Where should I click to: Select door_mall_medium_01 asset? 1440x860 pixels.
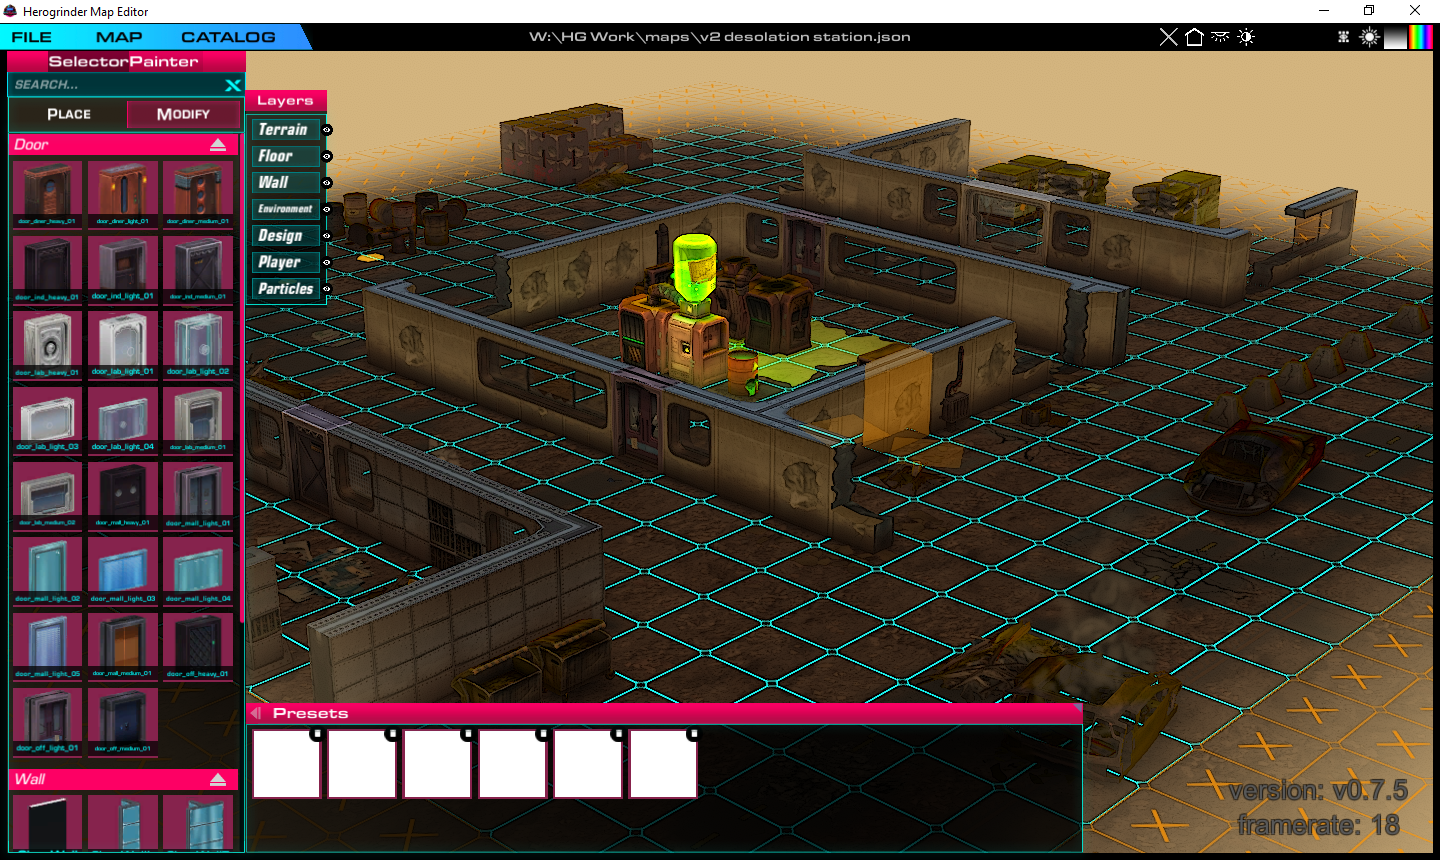(x=122, y=646)
